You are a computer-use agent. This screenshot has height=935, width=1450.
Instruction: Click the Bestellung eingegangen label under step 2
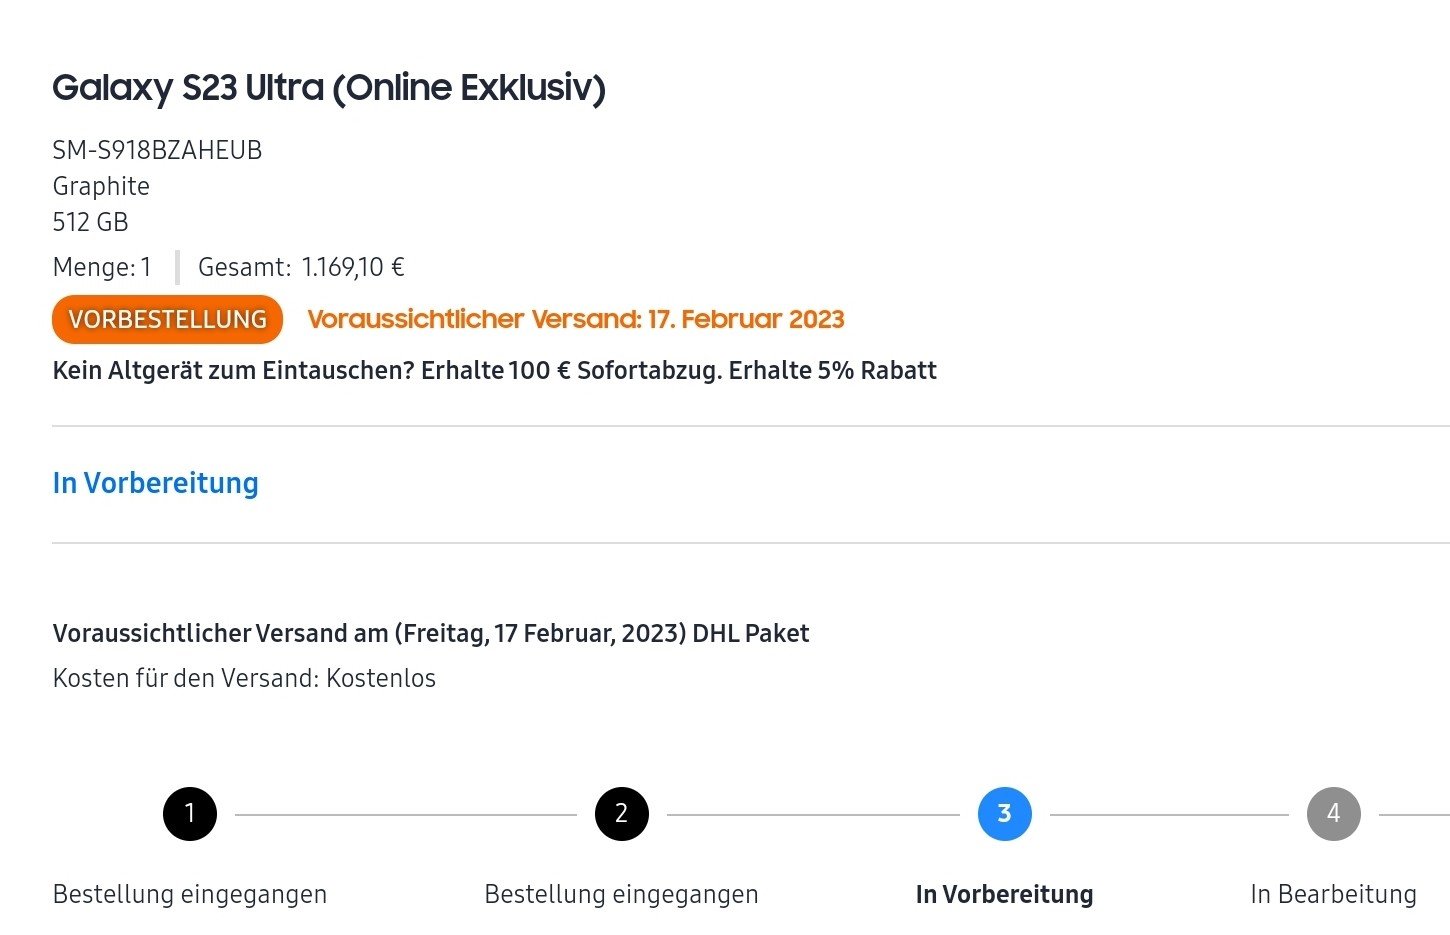(x=621, y=894)
